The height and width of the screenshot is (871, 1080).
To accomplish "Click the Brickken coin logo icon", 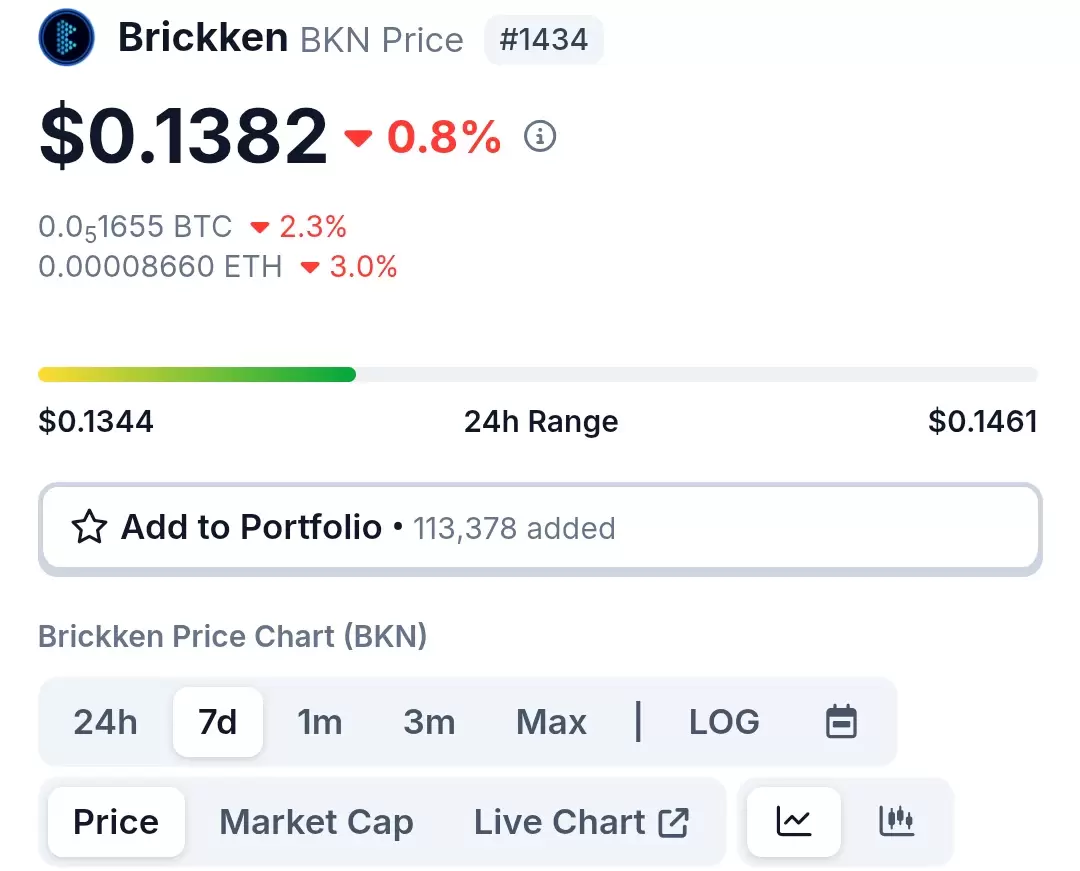I will 66,37.
